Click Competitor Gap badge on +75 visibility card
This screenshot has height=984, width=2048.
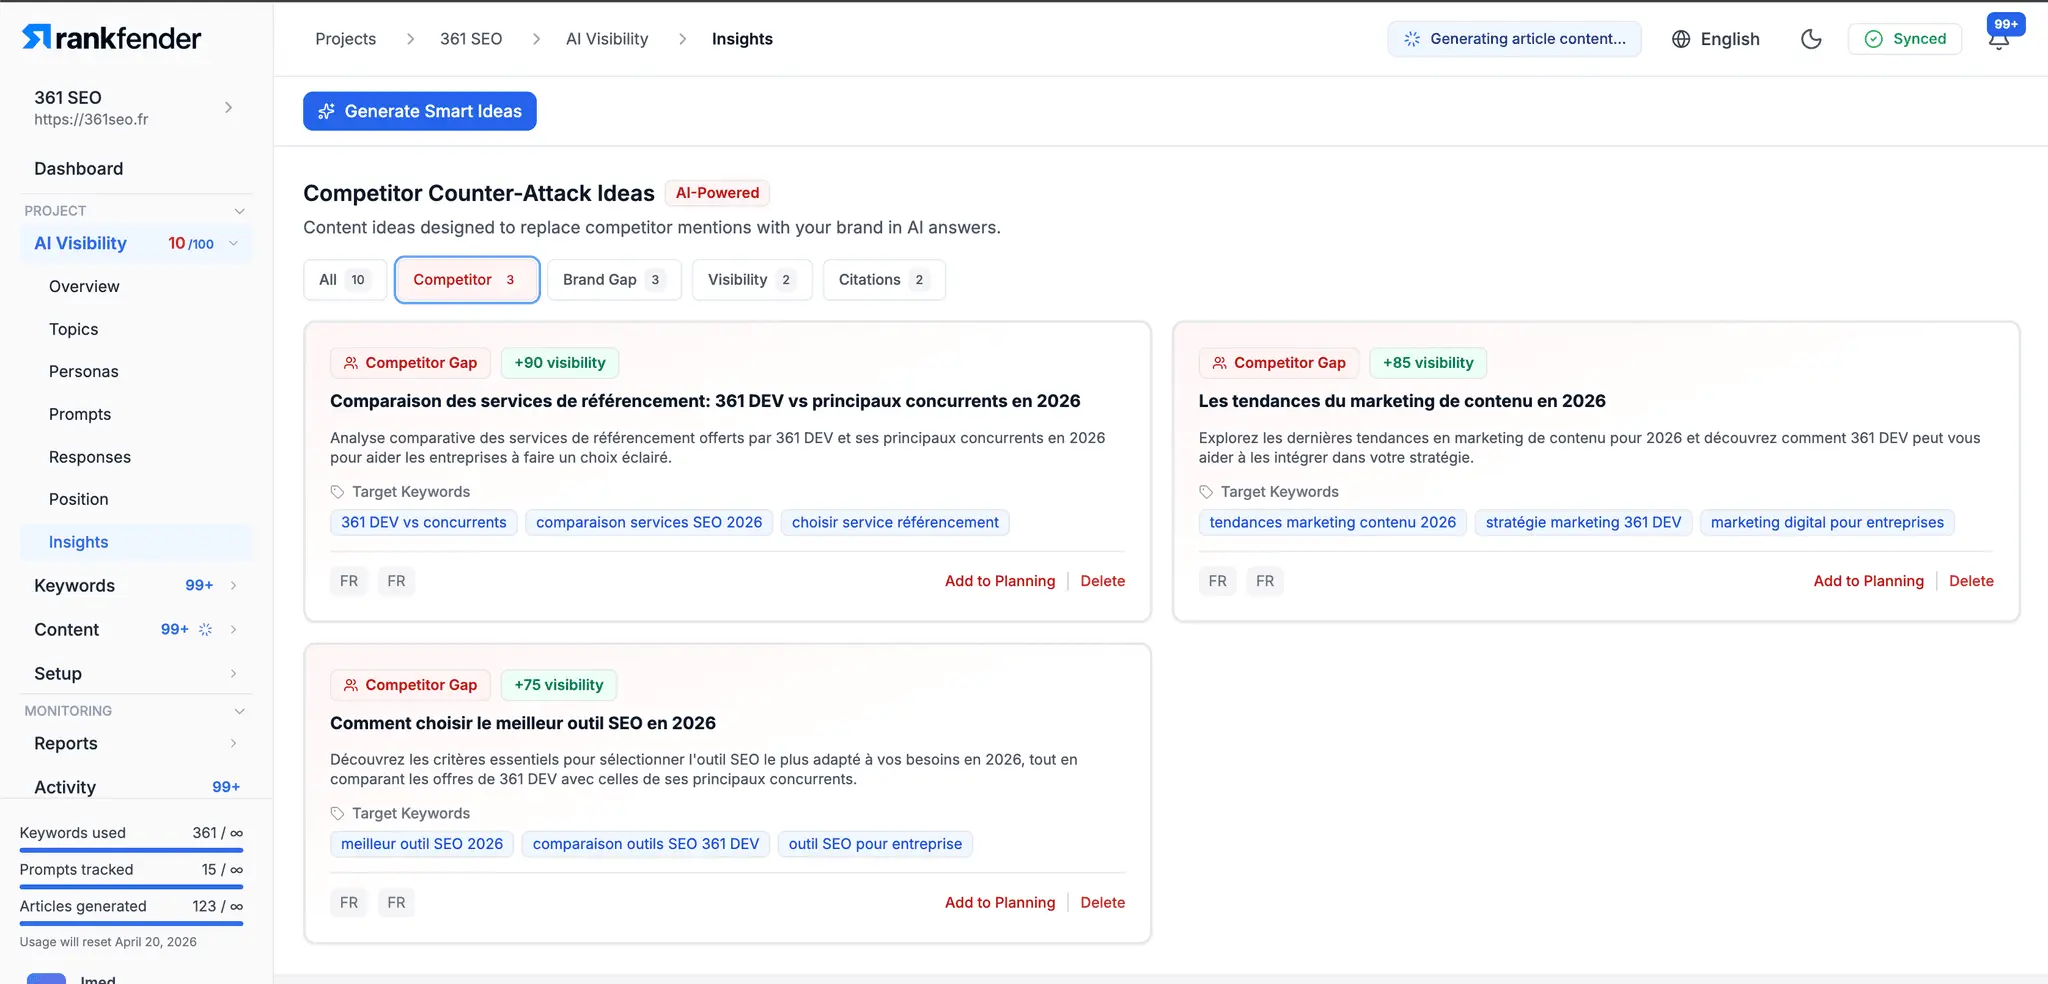click(410, 685)
